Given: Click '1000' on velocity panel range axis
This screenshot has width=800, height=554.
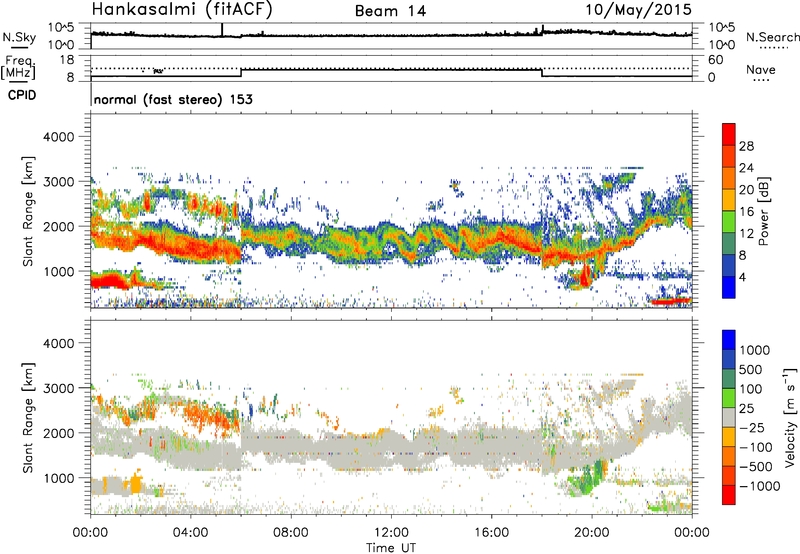Looking at the screenshot, I should [x=59, y=478].
